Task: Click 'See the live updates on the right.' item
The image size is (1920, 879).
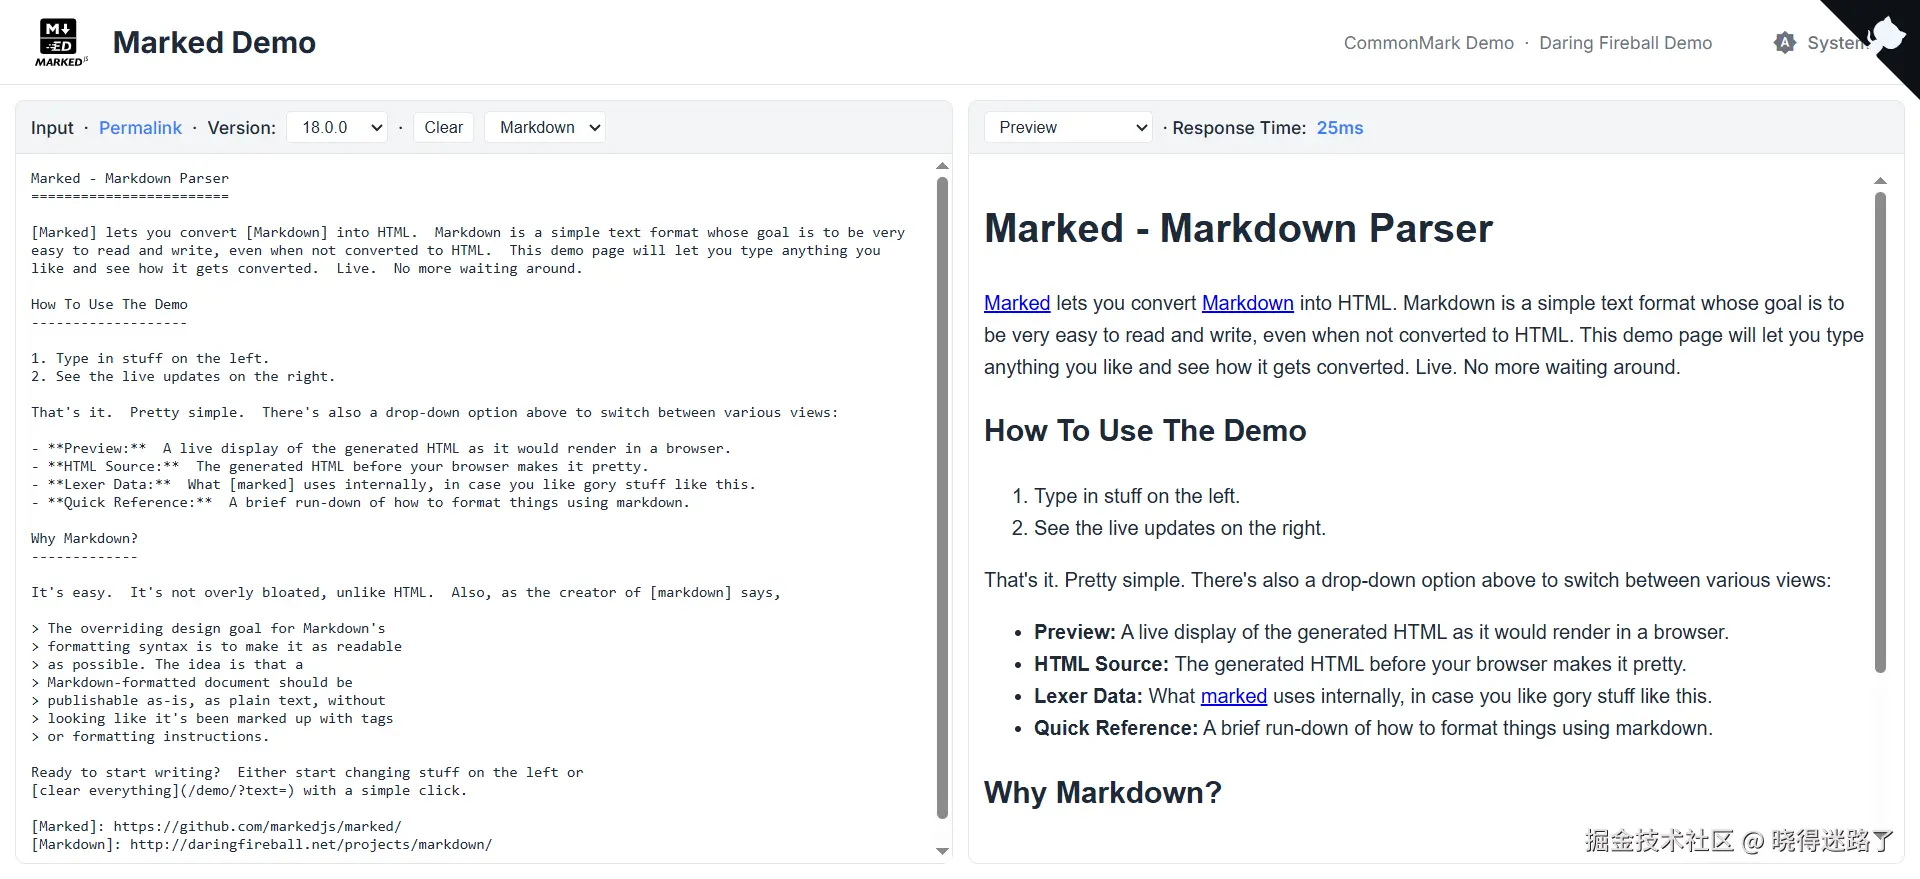Action: pos(1179,528)
